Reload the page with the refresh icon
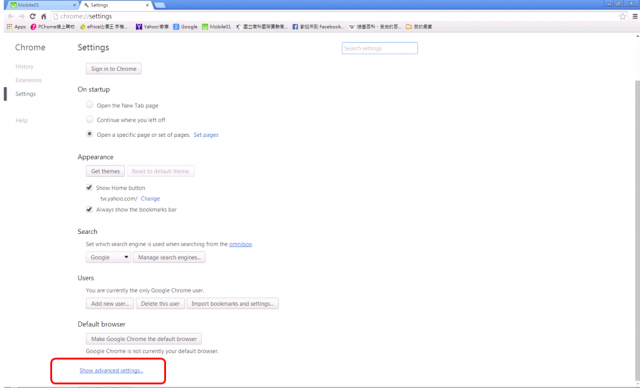 pyautogui.click(x=33, y=16)
